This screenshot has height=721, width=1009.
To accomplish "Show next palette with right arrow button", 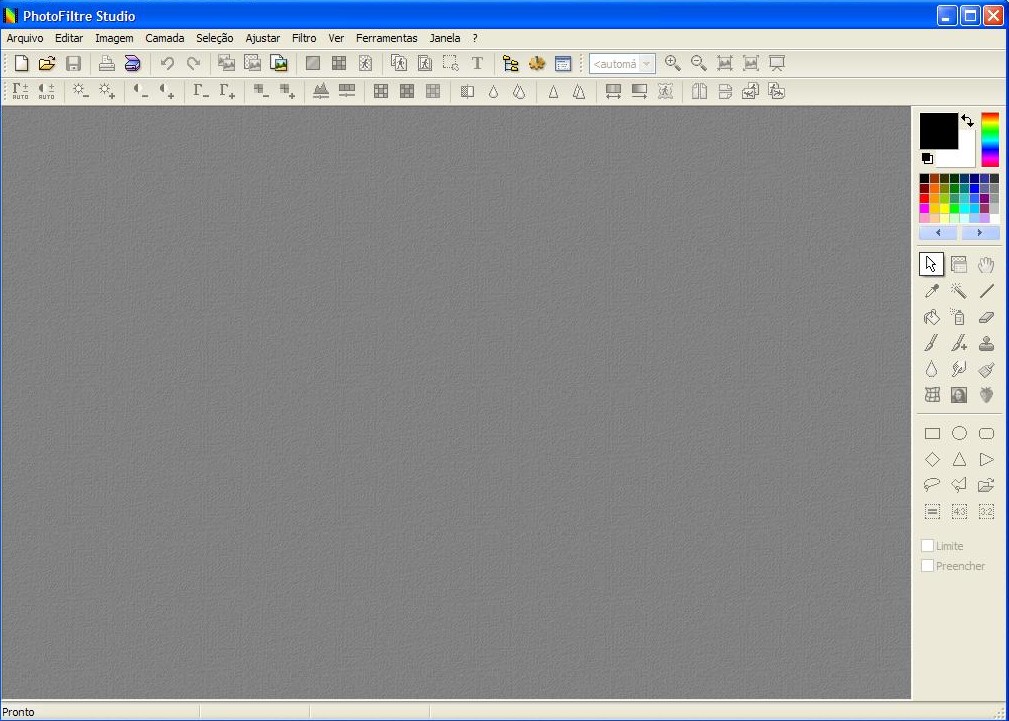I will pyautogui.click(x=980, y=232).
